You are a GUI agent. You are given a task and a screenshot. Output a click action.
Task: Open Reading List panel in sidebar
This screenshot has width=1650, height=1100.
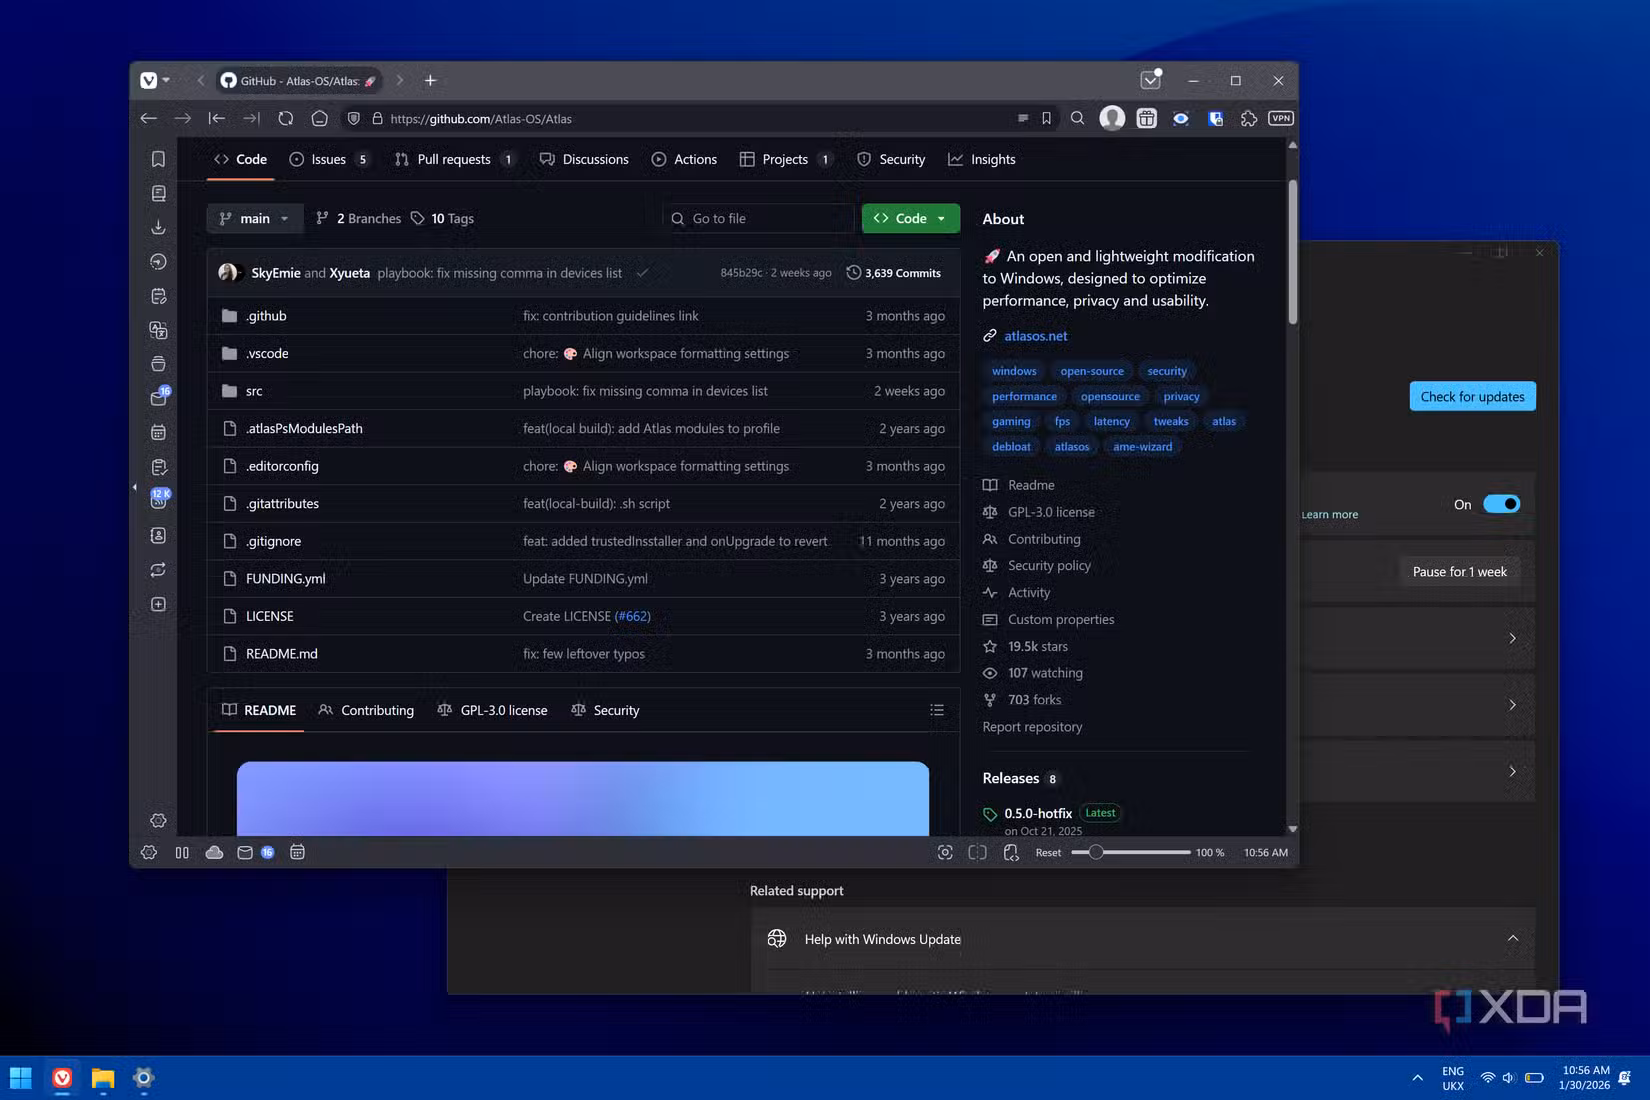tap(158, 193)
